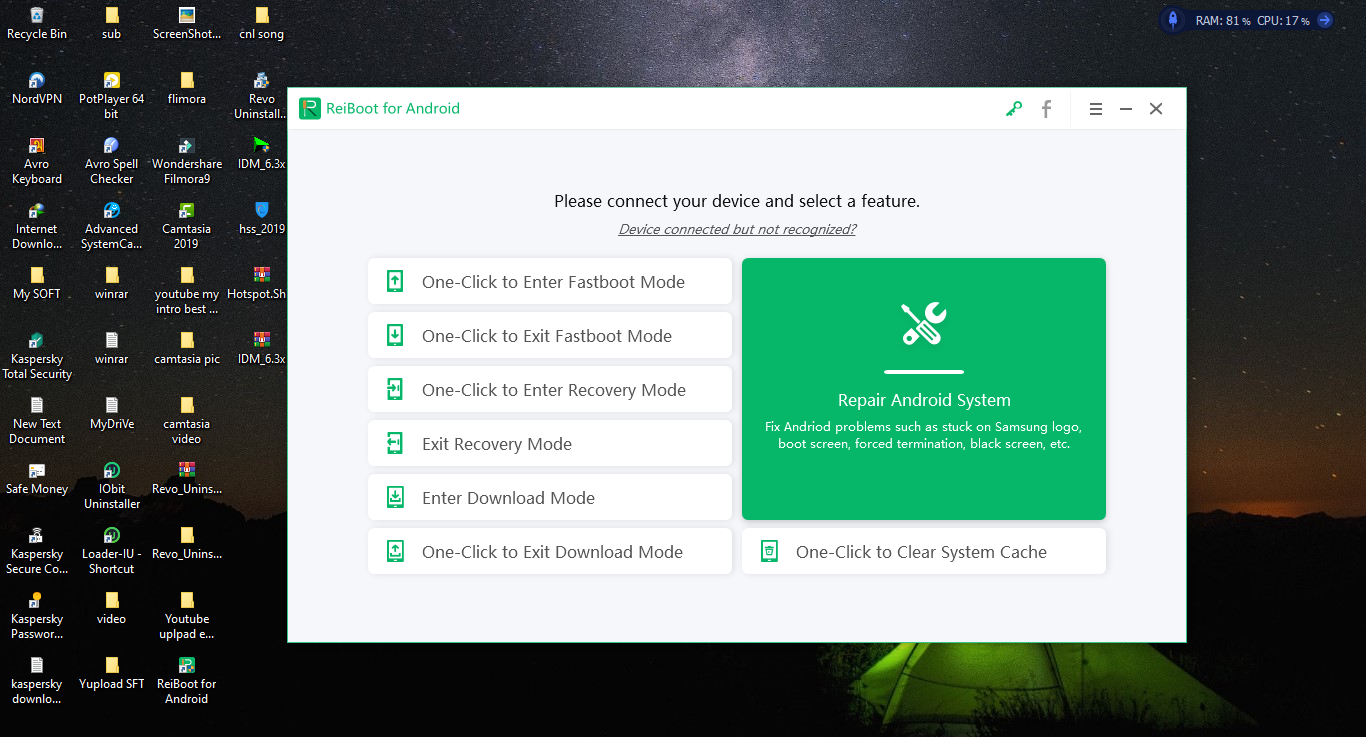Click the 'CPU: 17 %' reading
Screen dimensions: 1366x737
click(1283, 20)
